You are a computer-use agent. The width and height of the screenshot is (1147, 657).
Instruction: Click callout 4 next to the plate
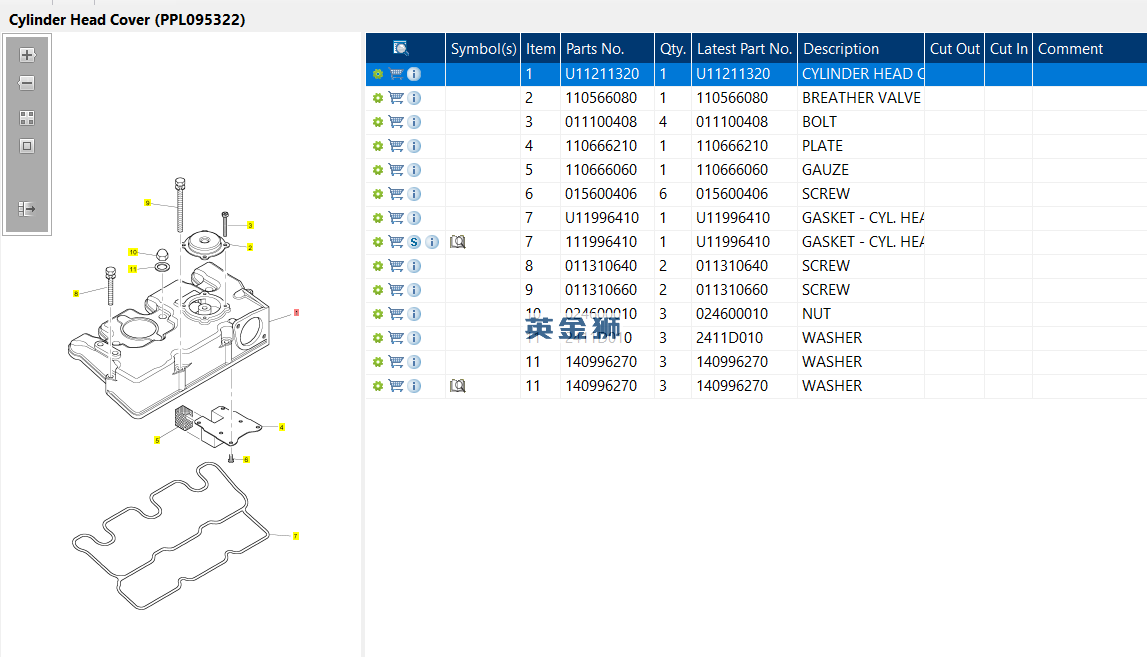click(282, 427)
